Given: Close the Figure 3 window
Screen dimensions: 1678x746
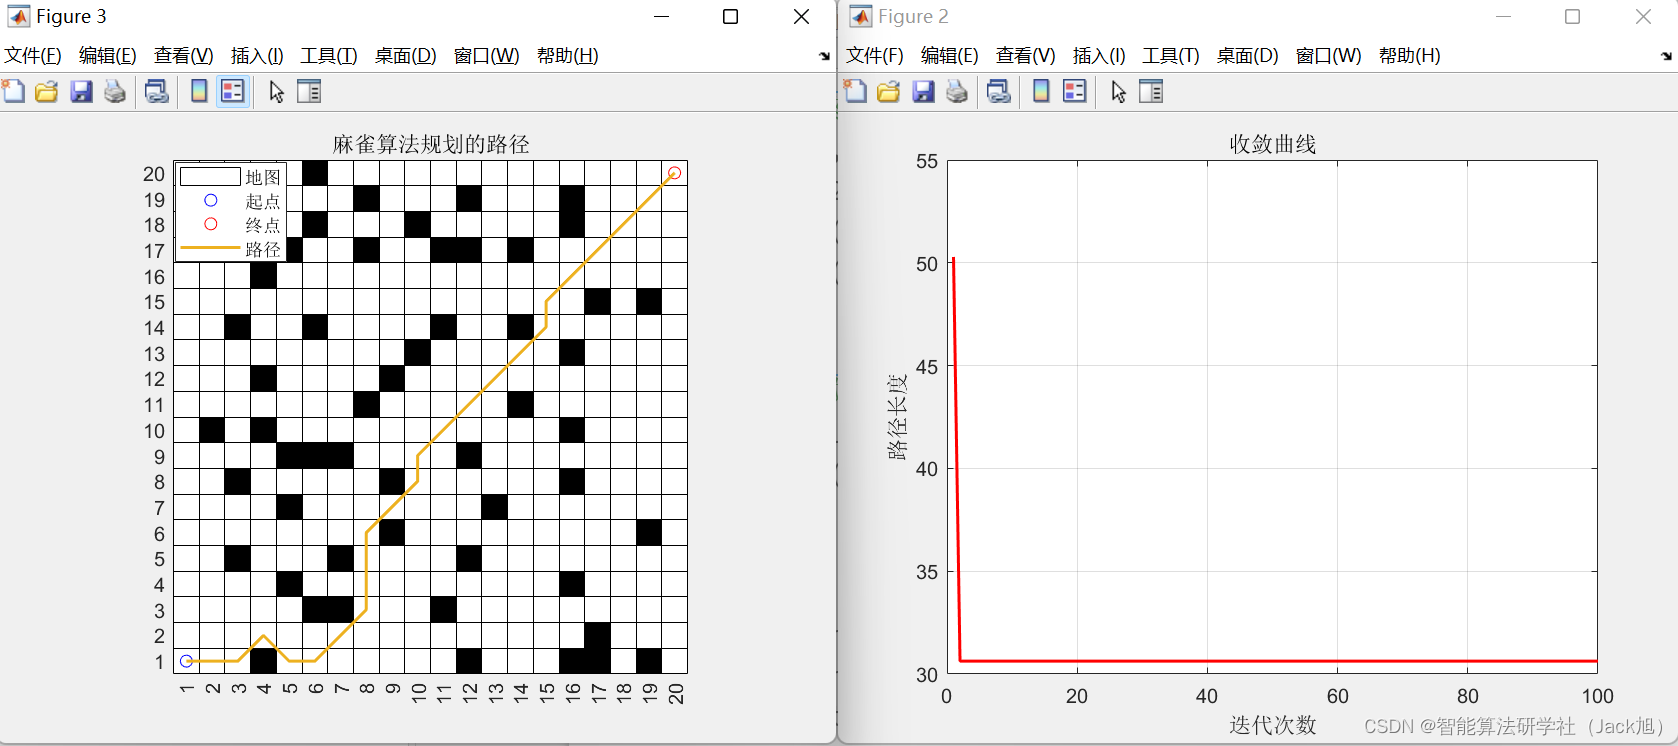Looking at the screenshot, I should pyautogui.click(x=801, y=17).
